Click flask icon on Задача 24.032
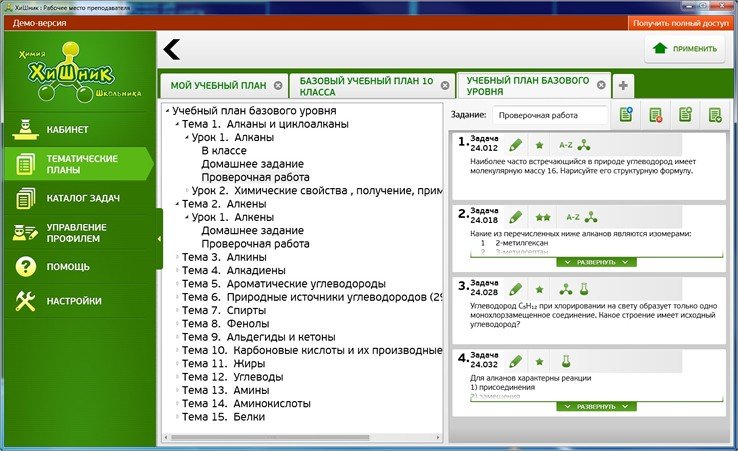Viewport: 738px width, 451px height. (x=566, y=361)
